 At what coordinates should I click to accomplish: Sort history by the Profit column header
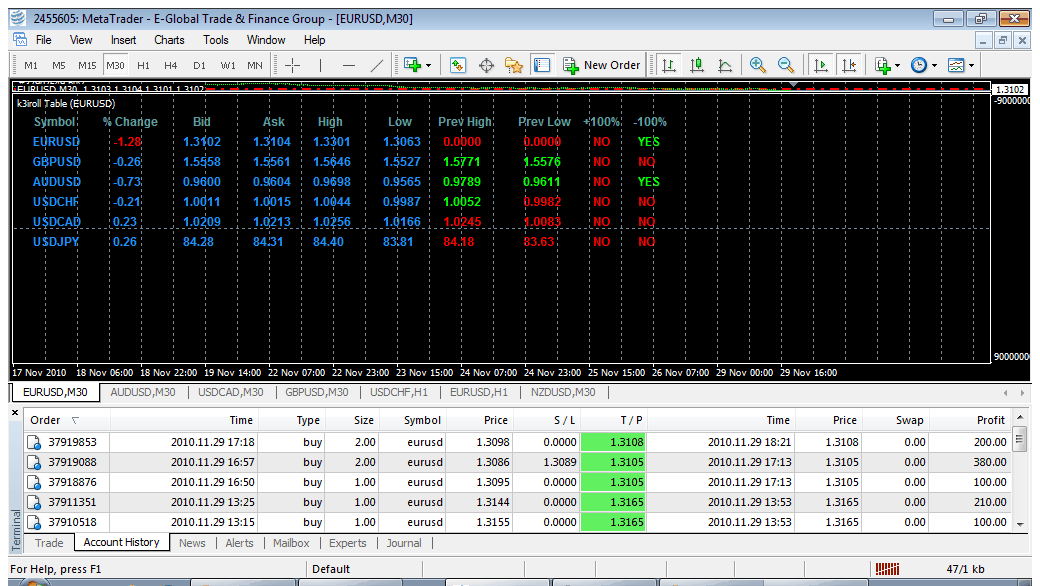pos(969,420)
